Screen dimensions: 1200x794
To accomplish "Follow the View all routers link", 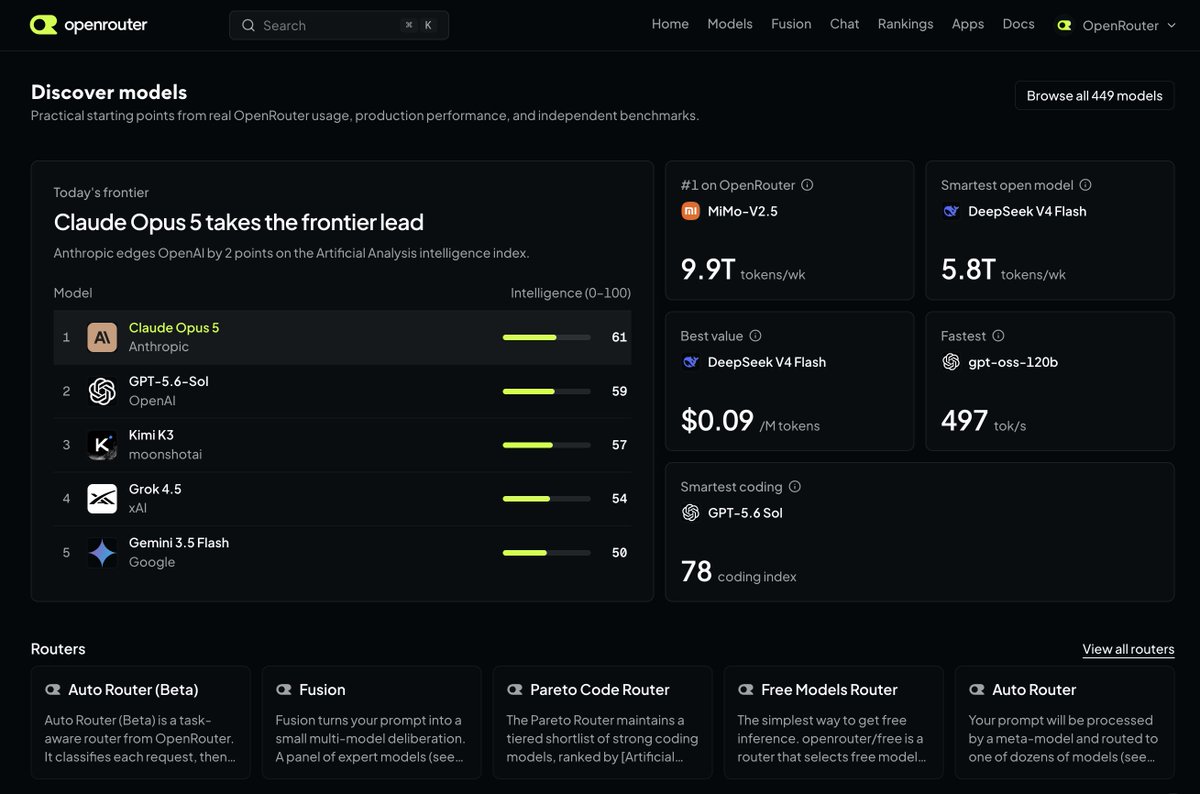I will (1128, 649).
